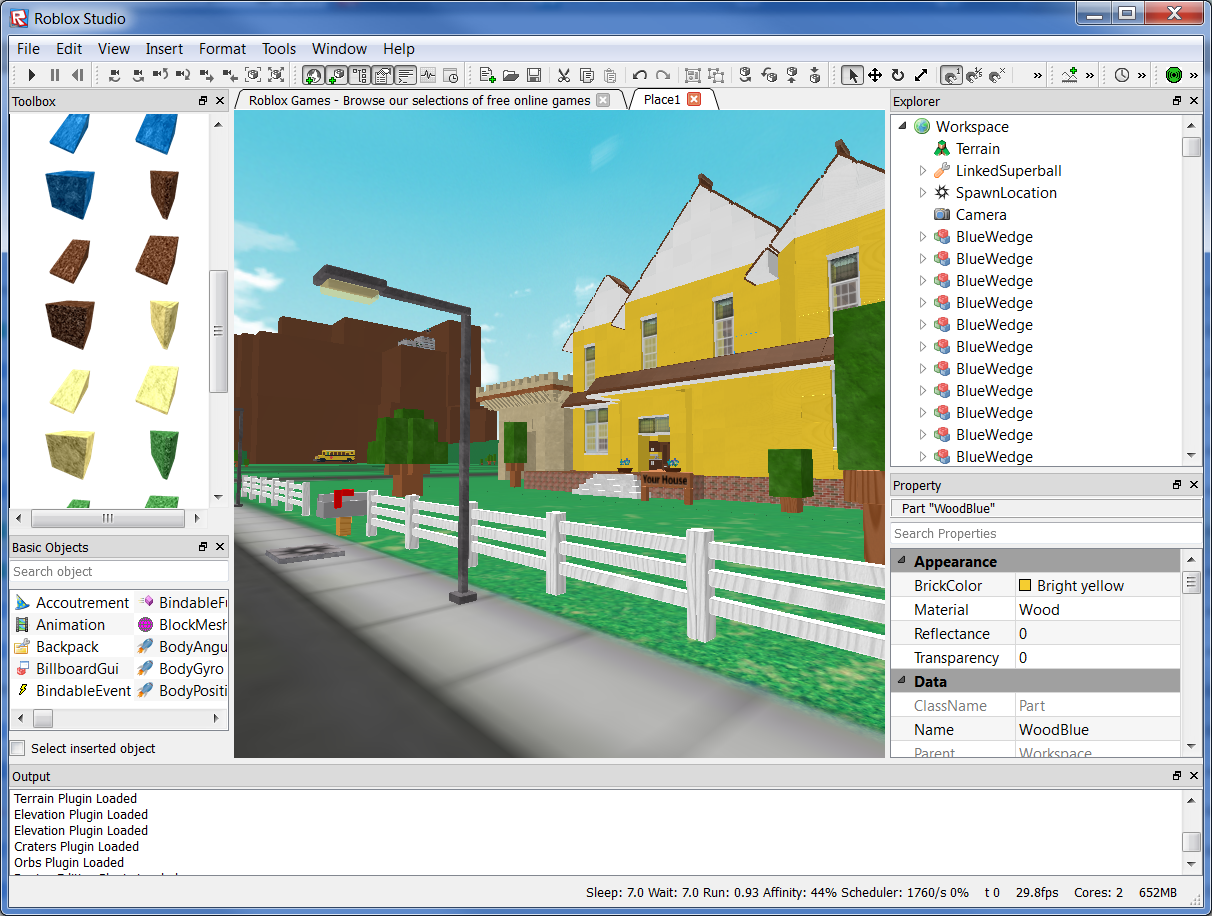Click the Undo arrow icon
The image size is (1212, 916).
[x=640, y=75]
